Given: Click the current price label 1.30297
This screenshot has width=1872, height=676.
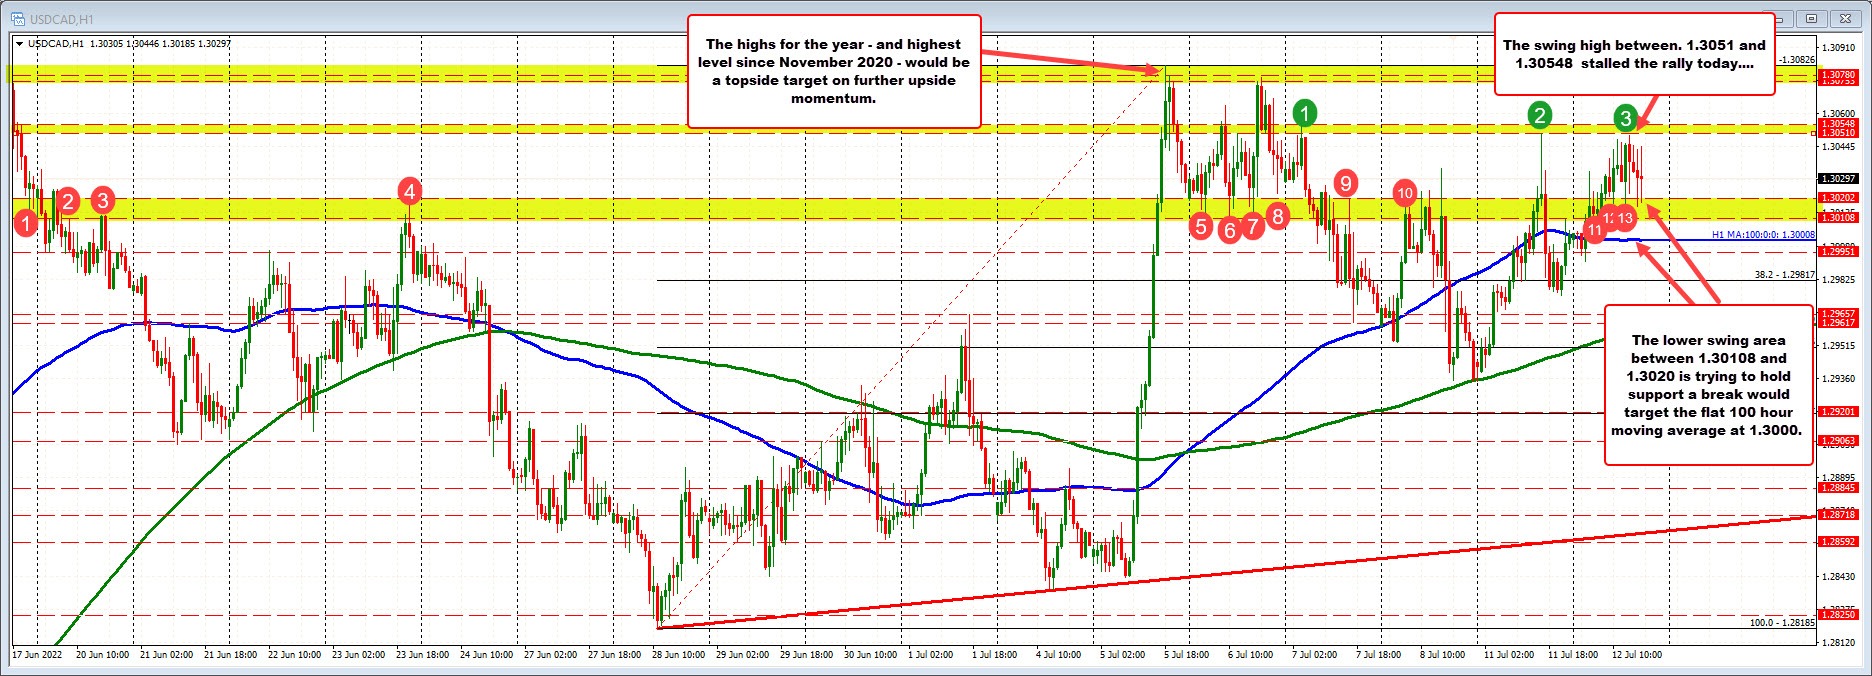Looking at the screenshot, I should point(1837,179).
